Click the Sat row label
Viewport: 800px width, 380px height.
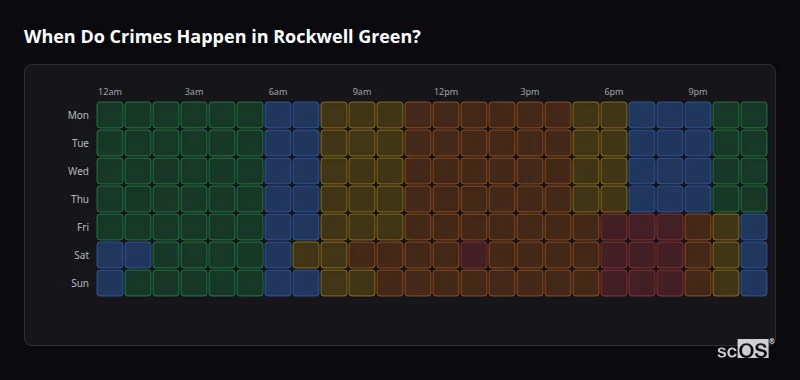(81, 256)
